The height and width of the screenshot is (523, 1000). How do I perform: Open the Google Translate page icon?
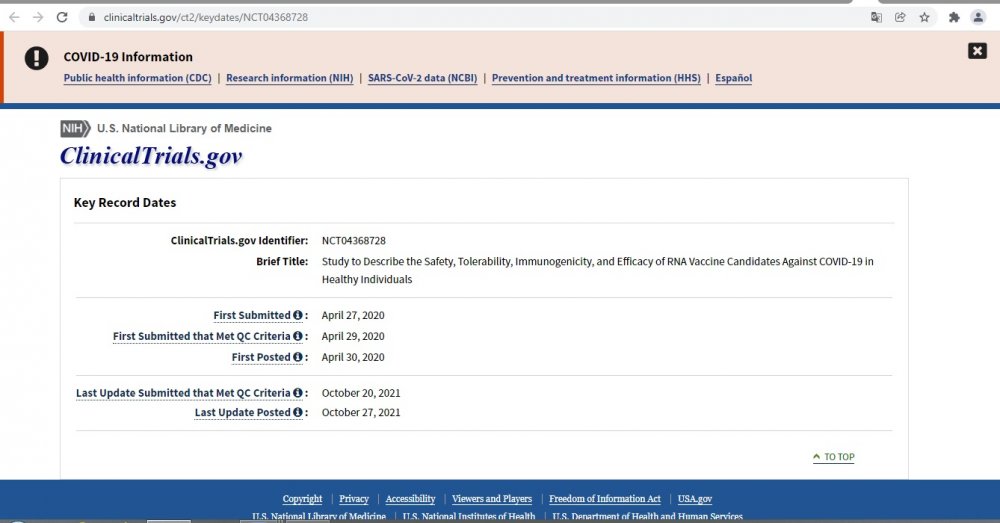pos(876,17)
